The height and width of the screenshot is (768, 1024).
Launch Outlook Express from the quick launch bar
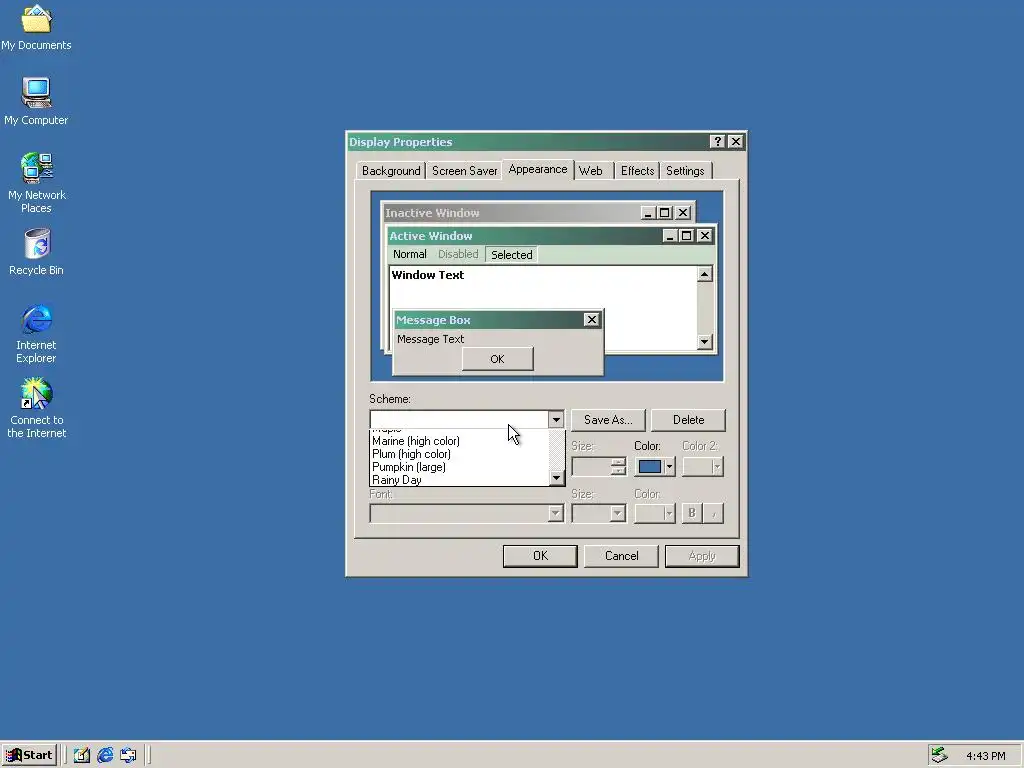pyautogui.click(x=128, y=755)
